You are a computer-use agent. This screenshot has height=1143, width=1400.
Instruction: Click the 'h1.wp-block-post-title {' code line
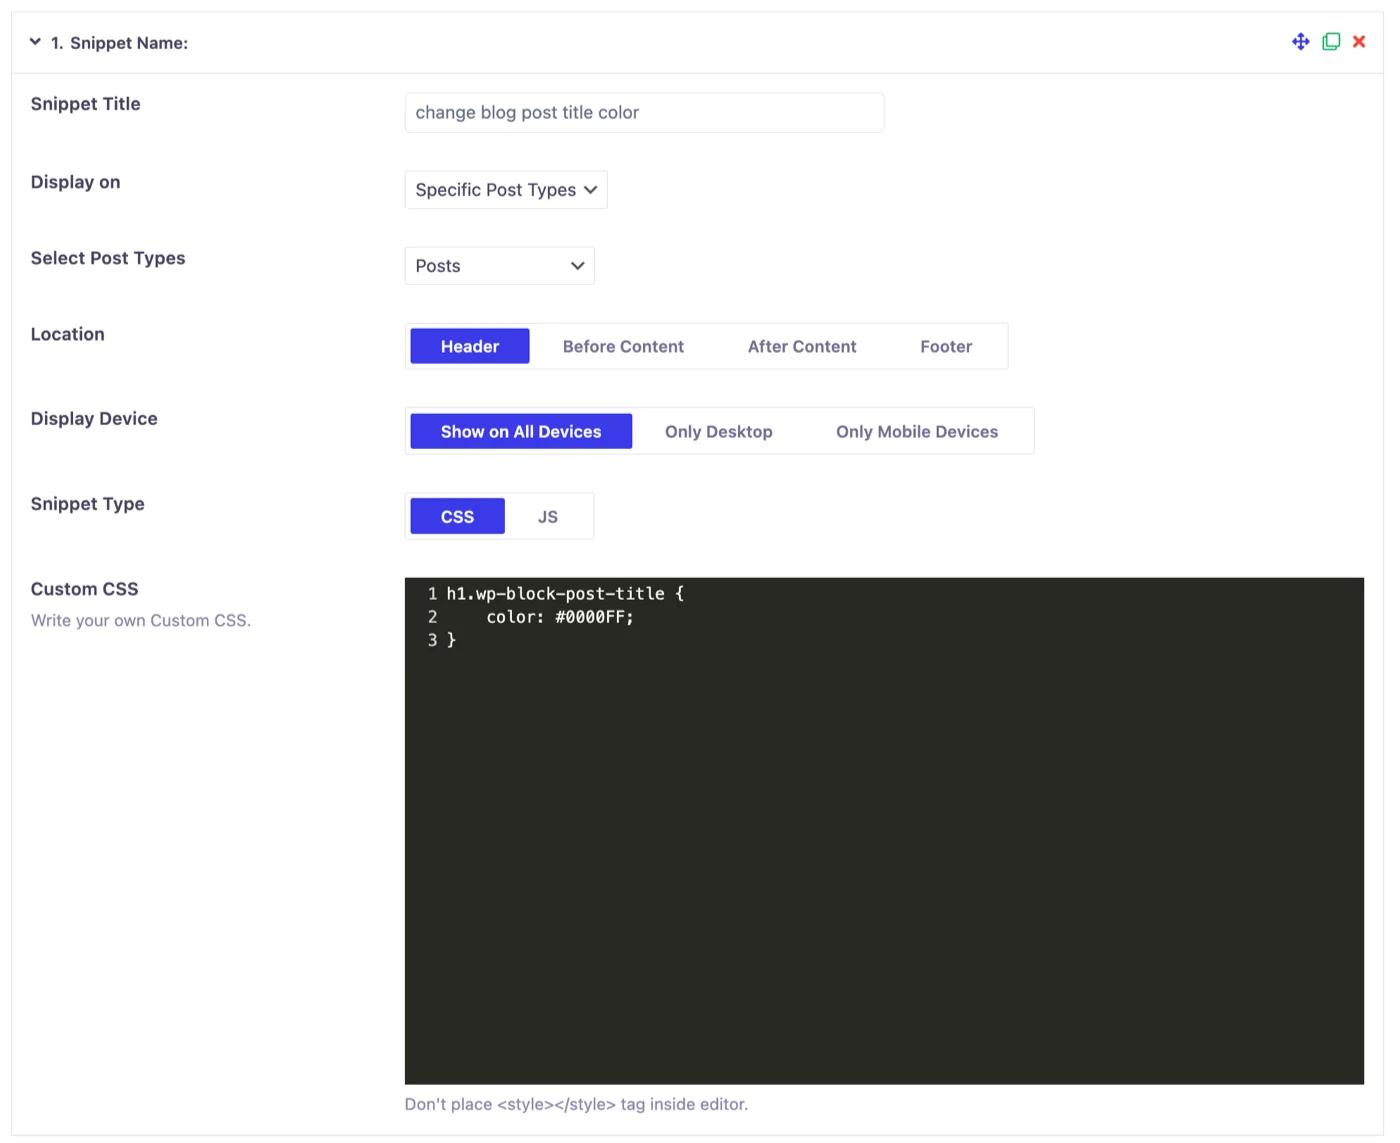(565, 593)
